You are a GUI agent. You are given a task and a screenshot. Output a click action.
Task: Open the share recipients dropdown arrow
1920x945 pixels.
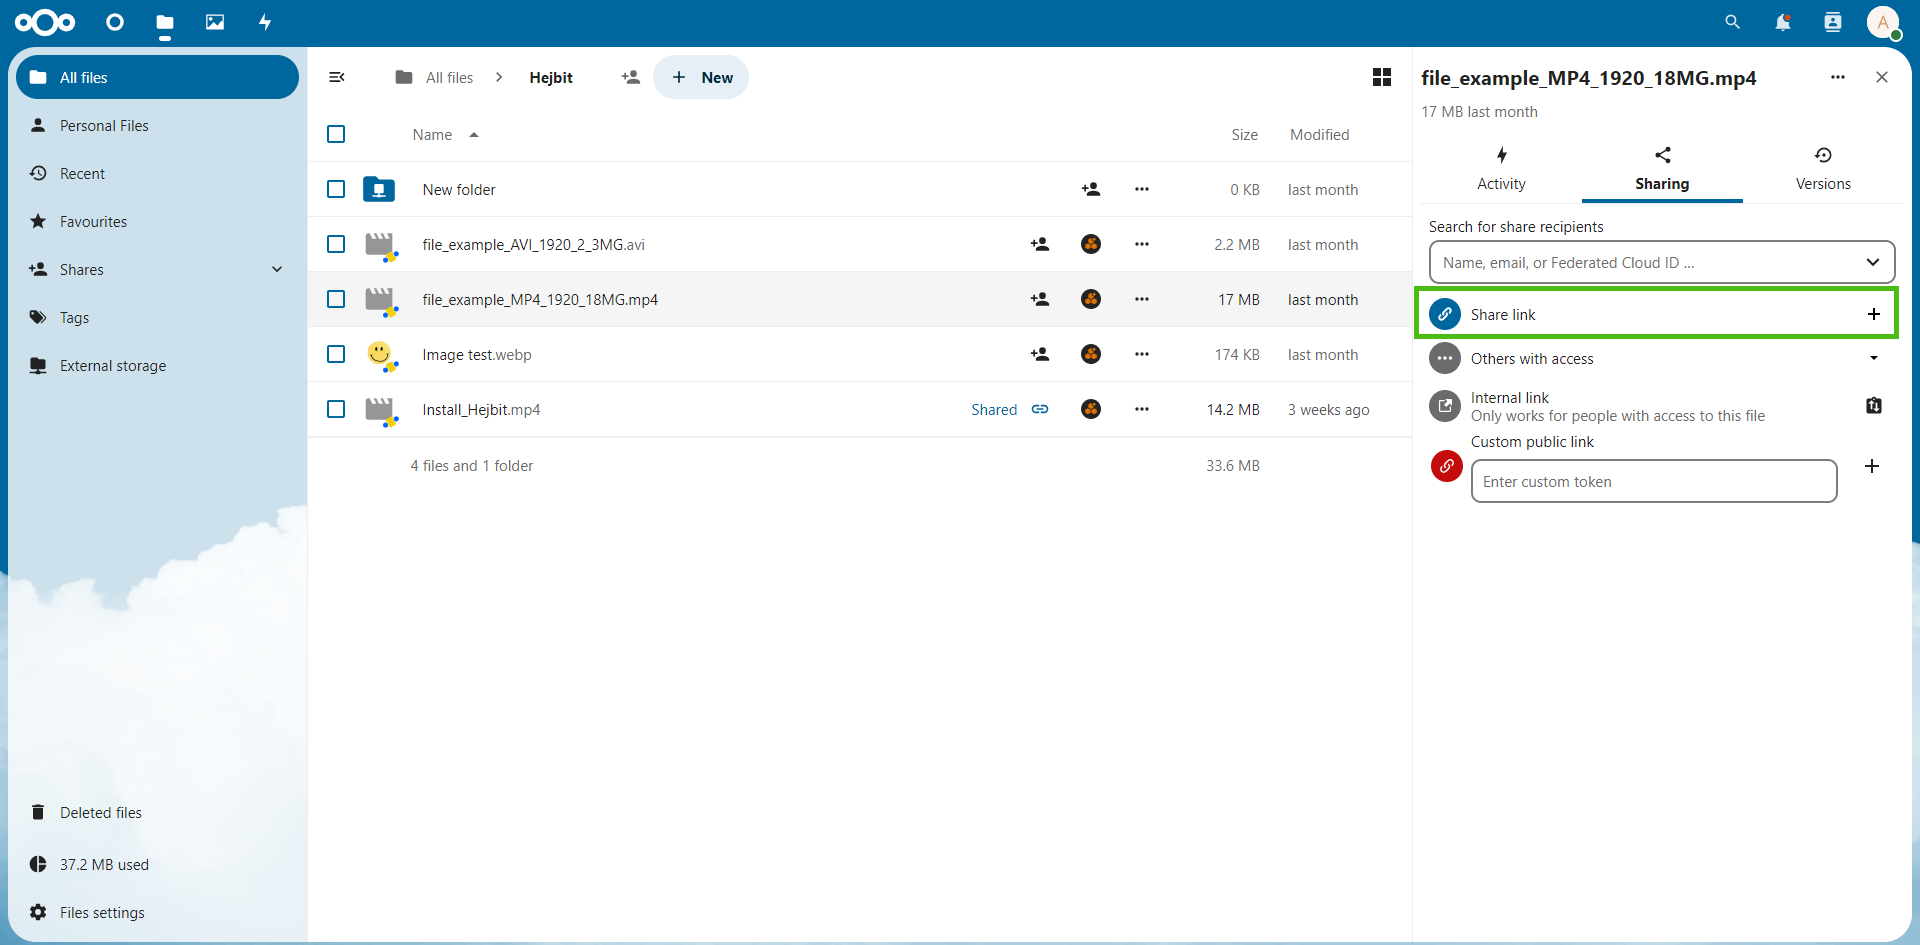(1872, 262)
